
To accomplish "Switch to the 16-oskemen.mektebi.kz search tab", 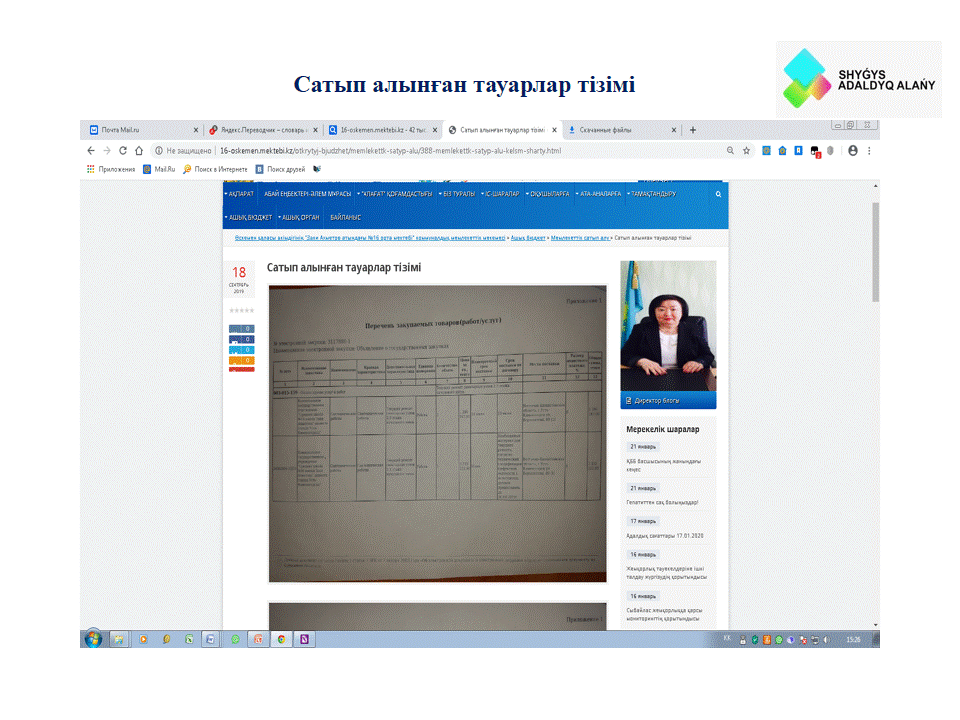I will point(382,130).
